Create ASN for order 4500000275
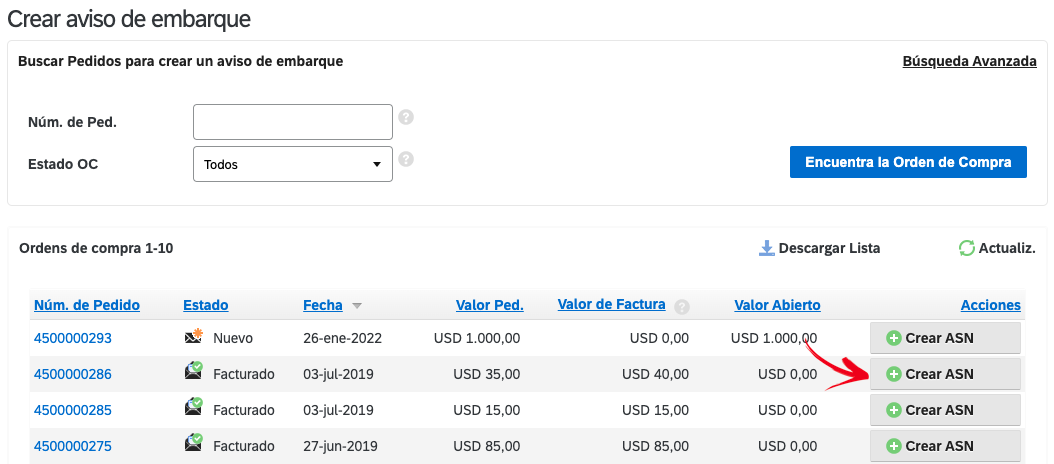Viewport: 1054px width, 464px height. [945, 446]
